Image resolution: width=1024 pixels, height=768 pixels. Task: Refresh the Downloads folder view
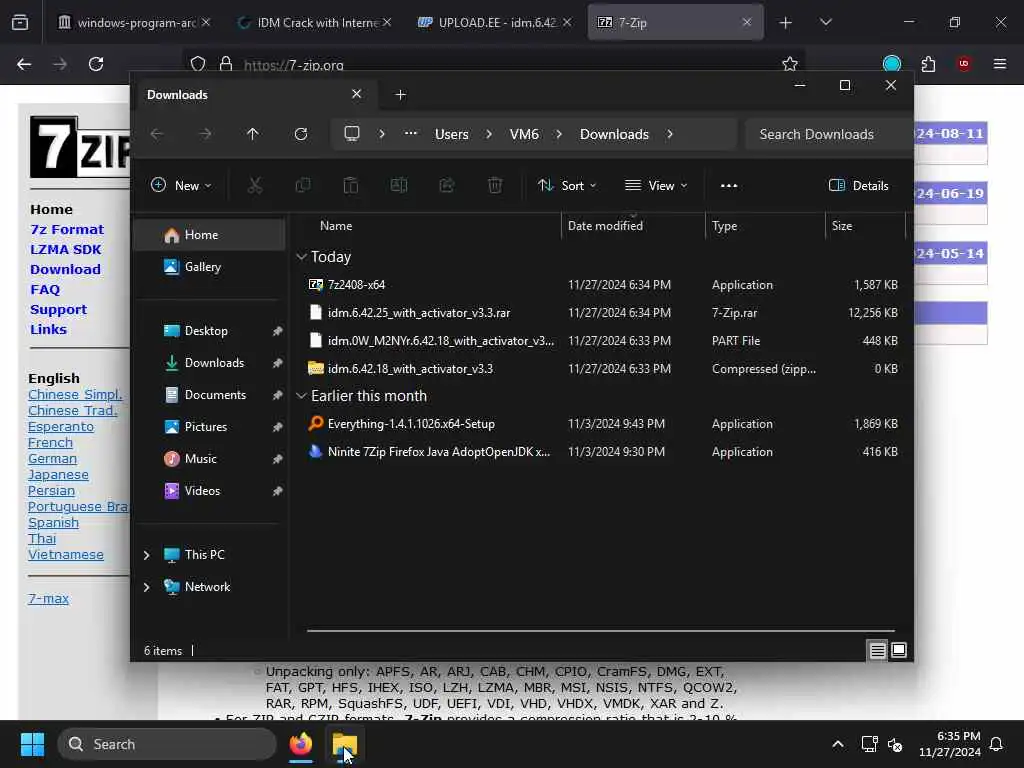tap(301, 134)
